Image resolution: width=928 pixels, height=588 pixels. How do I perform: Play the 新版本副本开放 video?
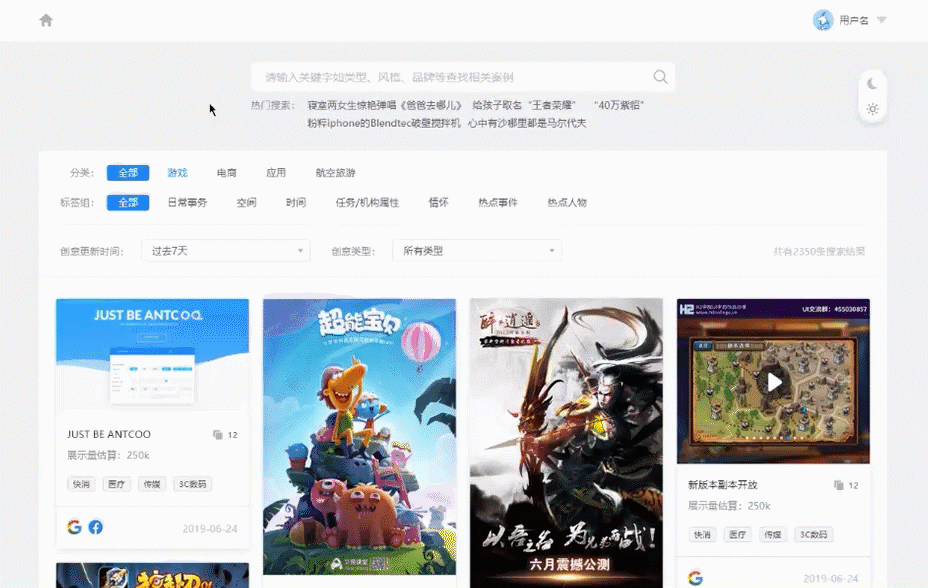(774, 382)
